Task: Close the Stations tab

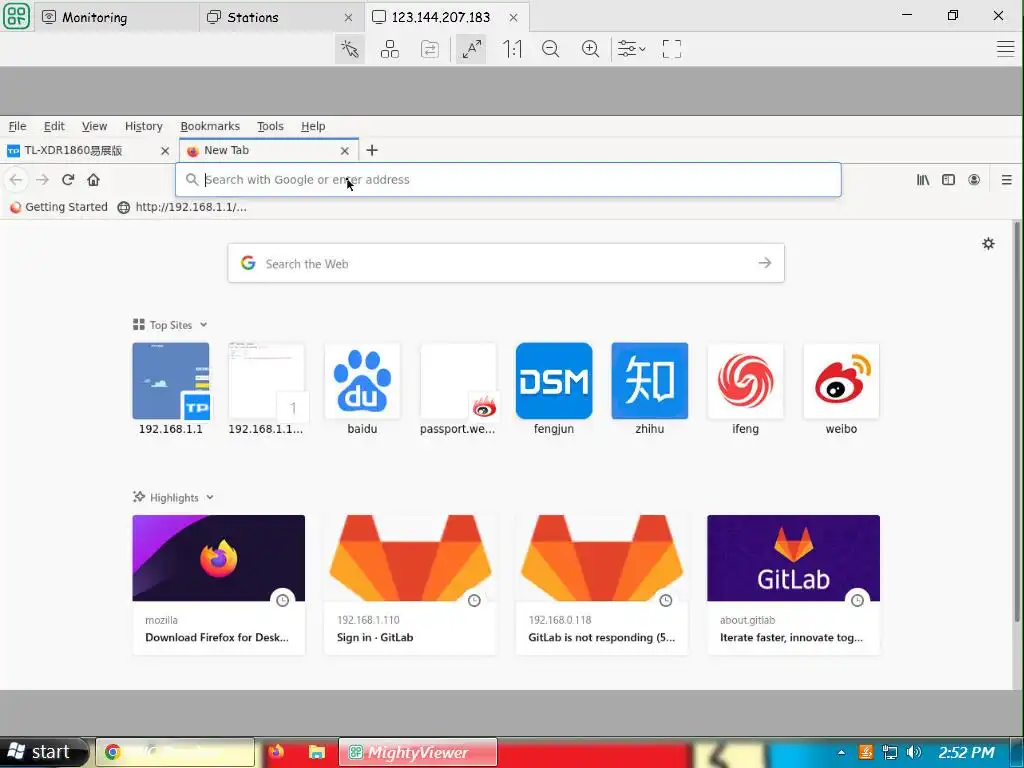Action: pos(349,18)
